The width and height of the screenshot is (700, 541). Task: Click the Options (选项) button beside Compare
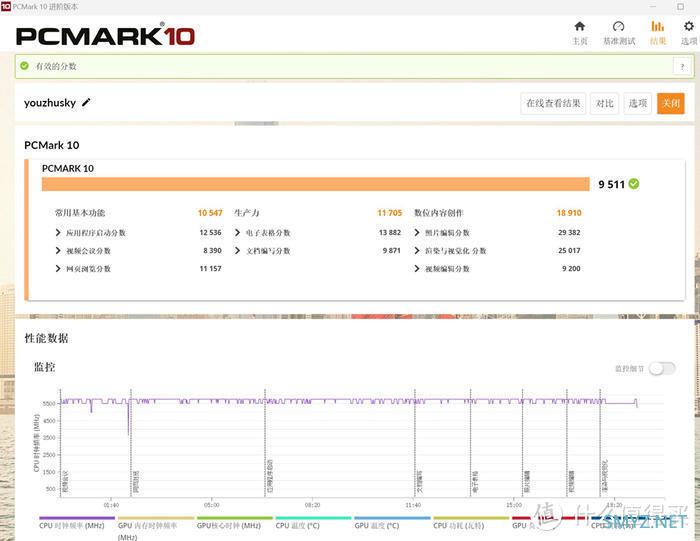tap(638, 104)
